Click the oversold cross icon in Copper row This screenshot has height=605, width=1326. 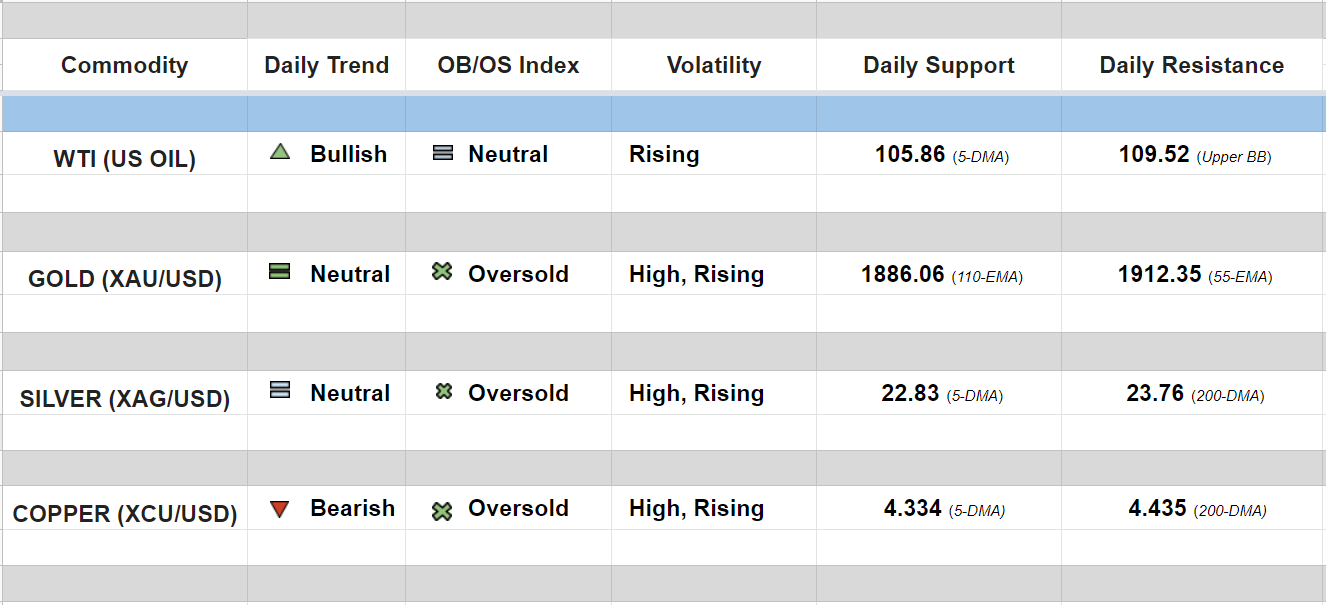pos(442,511)
